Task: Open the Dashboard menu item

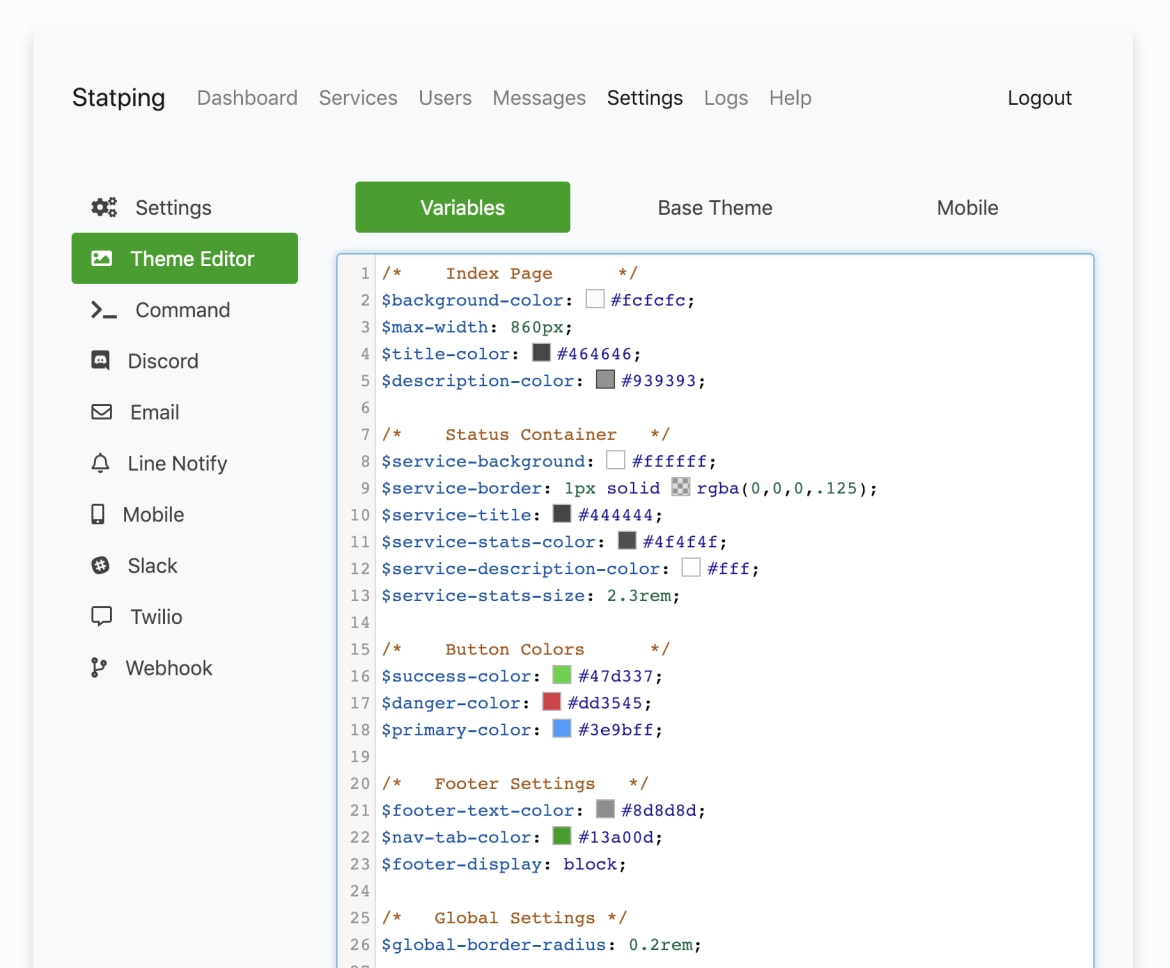Action: click(247, 98)
